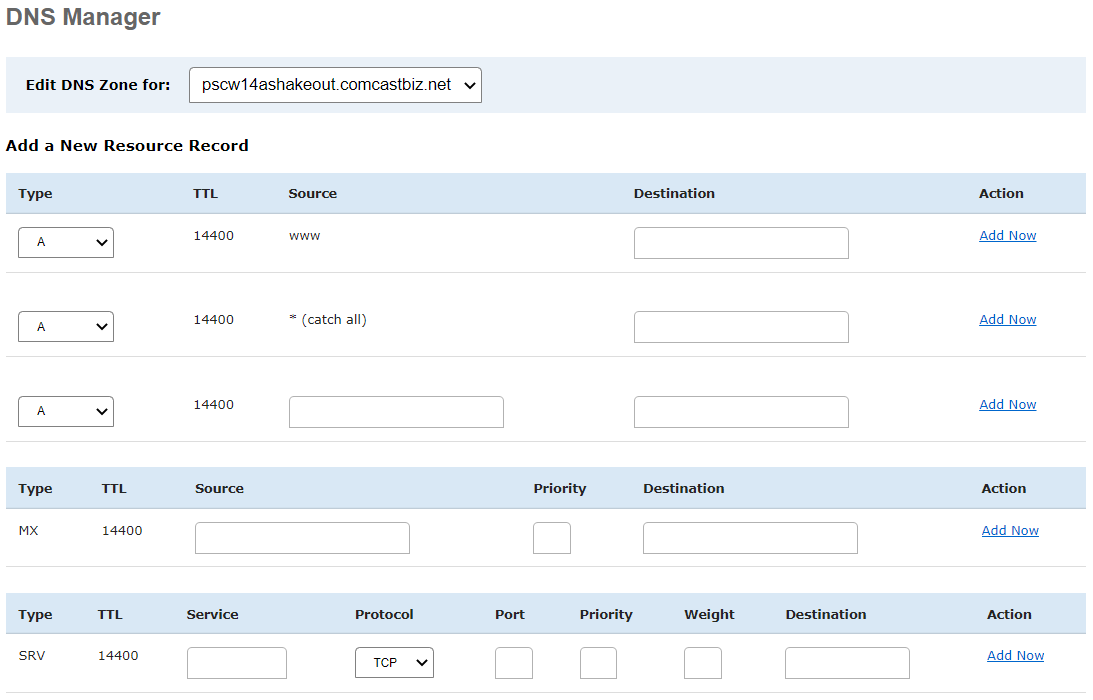Click the SRV Destination input field
Viewport: 1093px width, 700px height.
click(846, 662)
